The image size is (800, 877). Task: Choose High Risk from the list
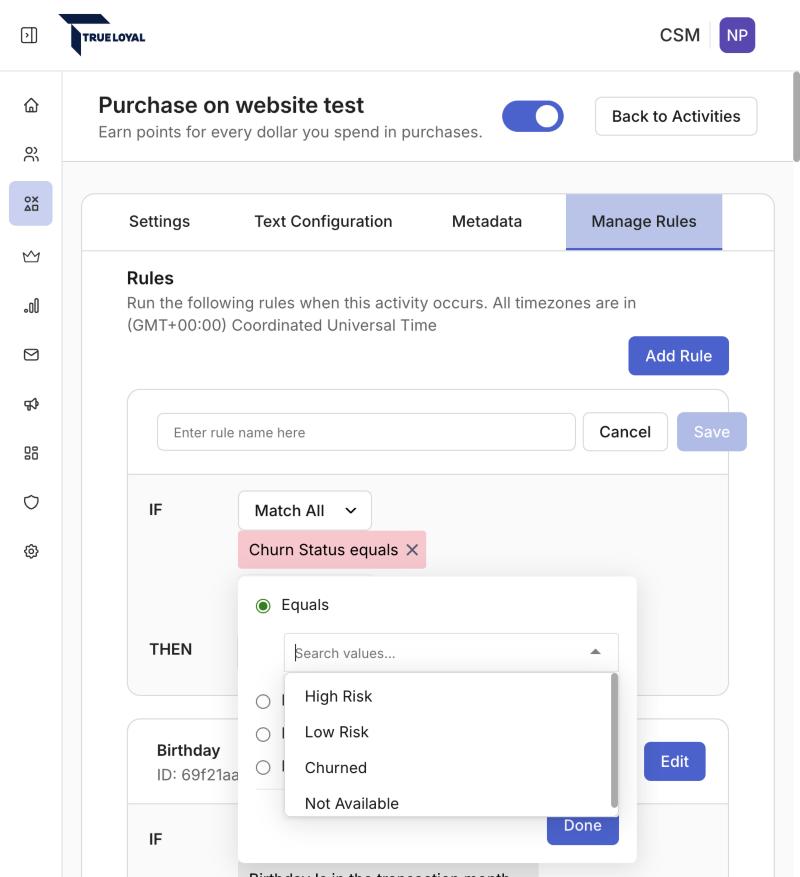pos(448,696)
